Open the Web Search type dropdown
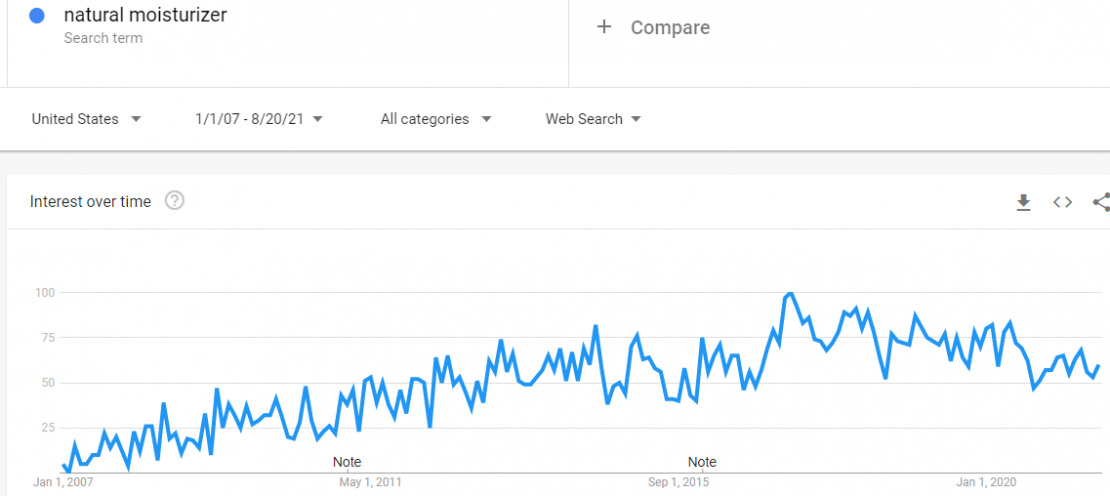This screenshot has width=1110, height=496. click(x=593, y=119)
